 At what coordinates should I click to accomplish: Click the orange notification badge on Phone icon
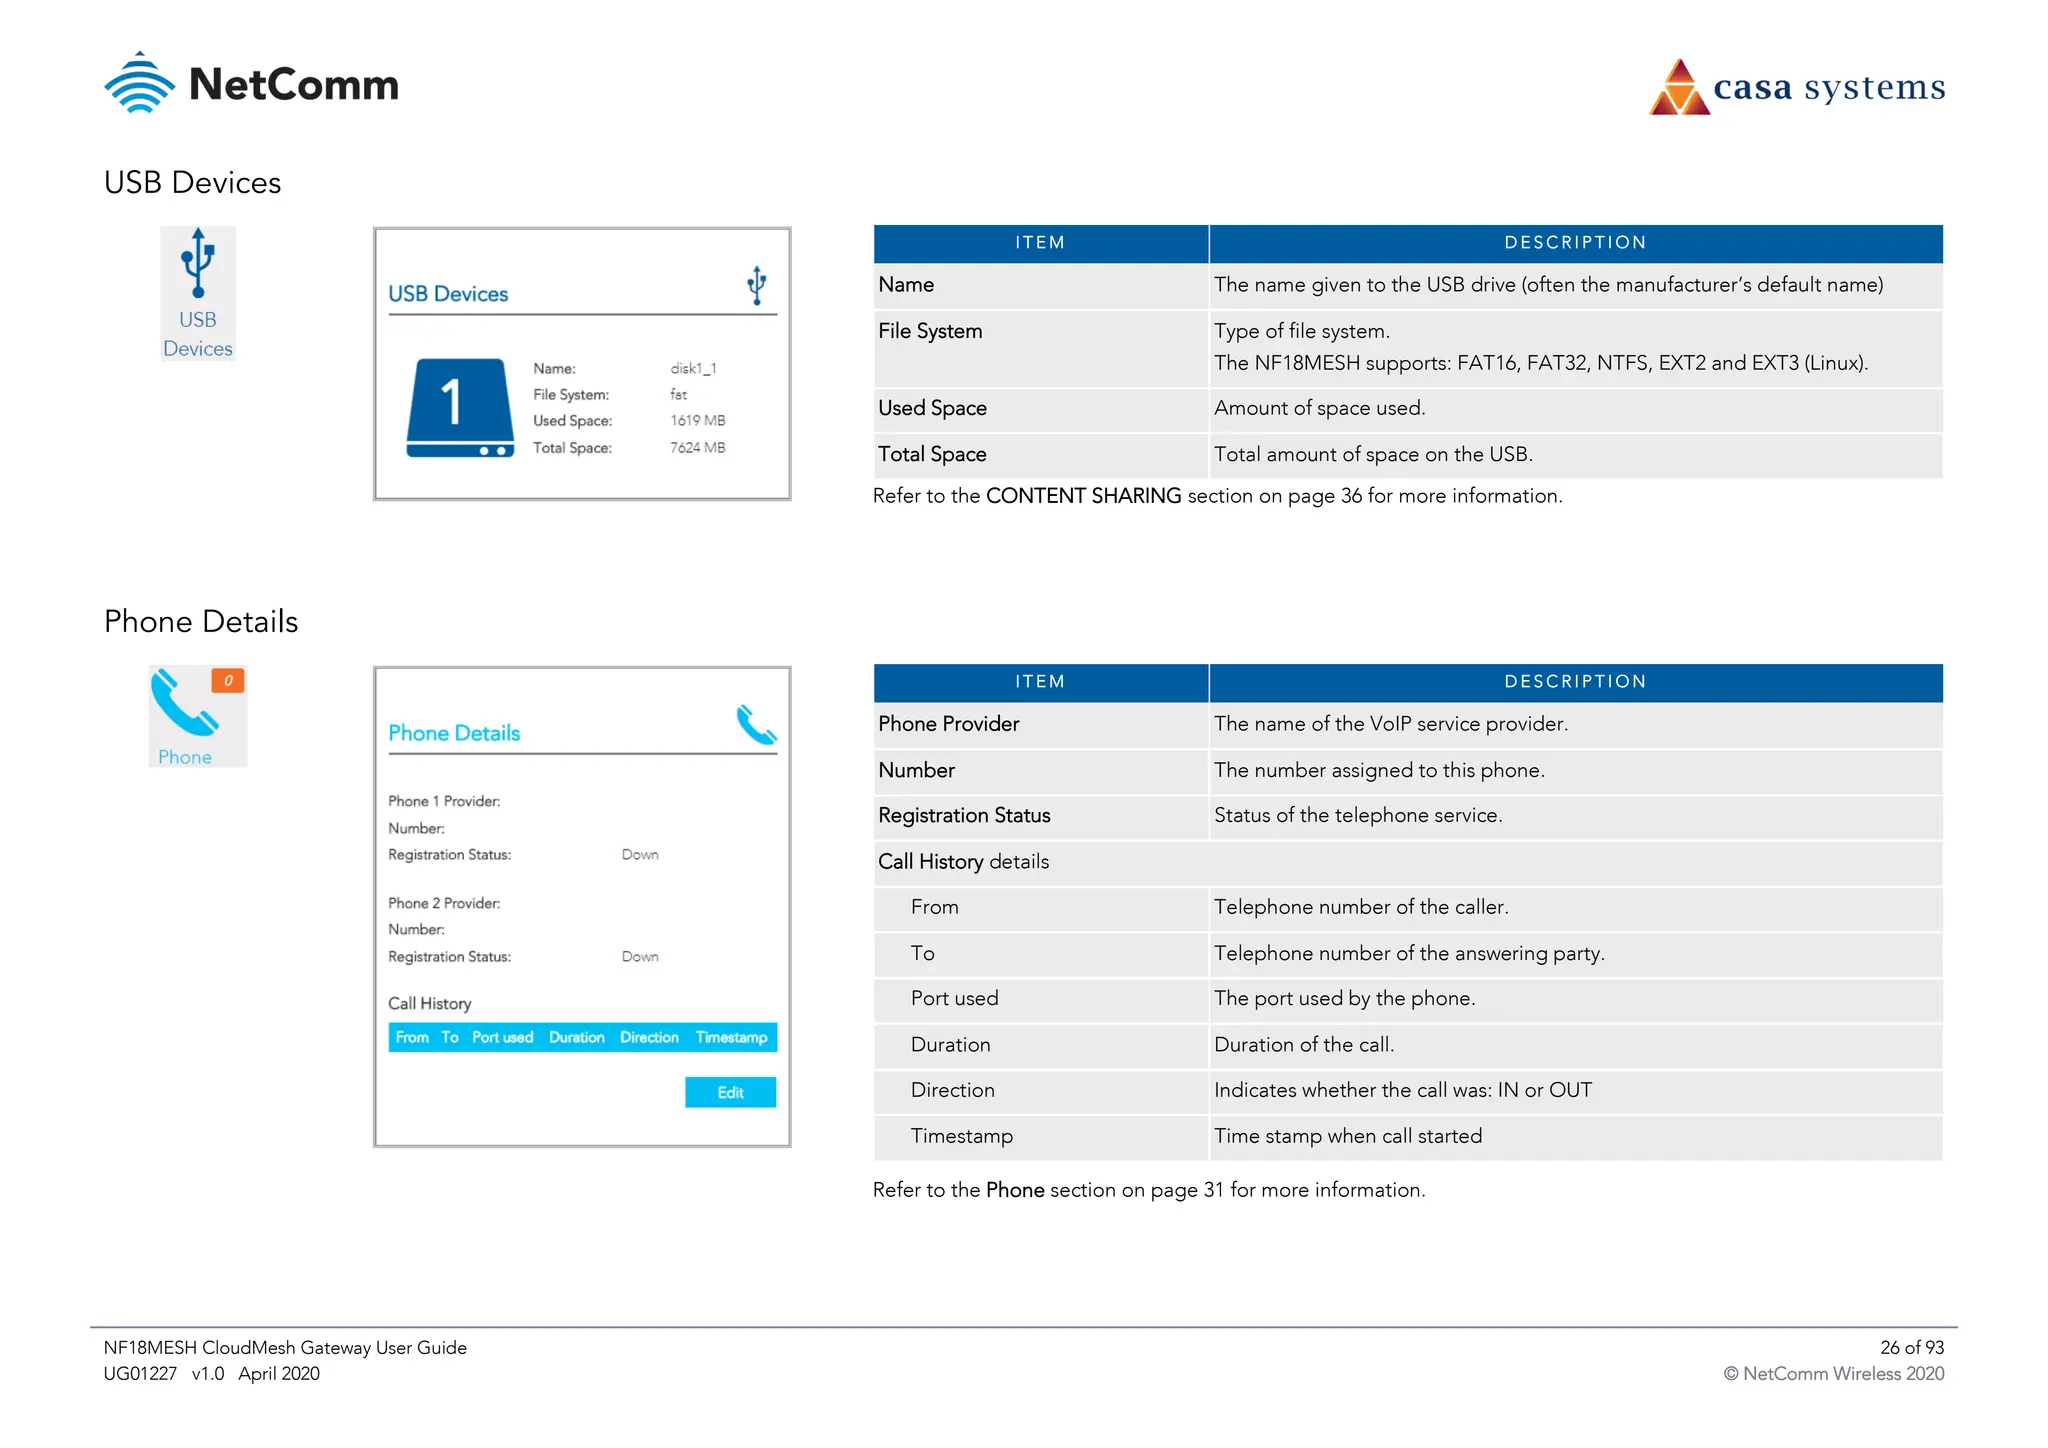click(228, 680)
